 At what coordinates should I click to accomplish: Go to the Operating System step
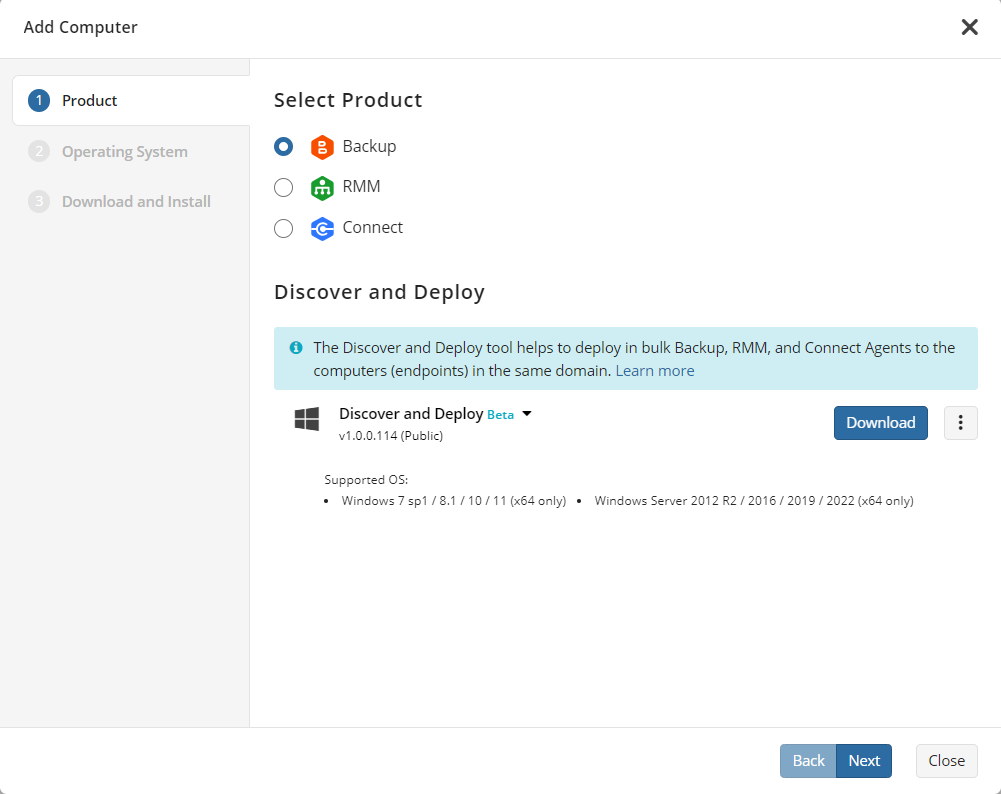pos(124,152)
